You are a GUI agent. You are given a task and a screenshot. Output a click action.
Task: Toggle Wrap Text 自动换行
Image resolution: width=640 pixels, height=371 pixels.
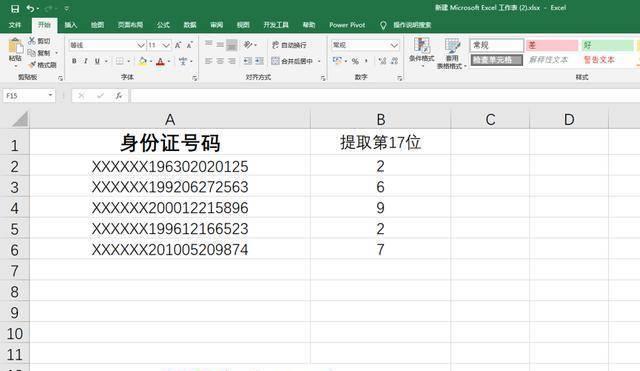(289, 45)
